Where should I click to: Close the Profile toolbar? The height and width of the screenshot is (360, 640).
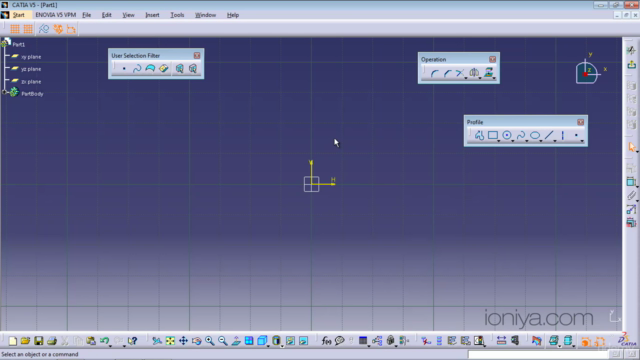coord(580,122)
